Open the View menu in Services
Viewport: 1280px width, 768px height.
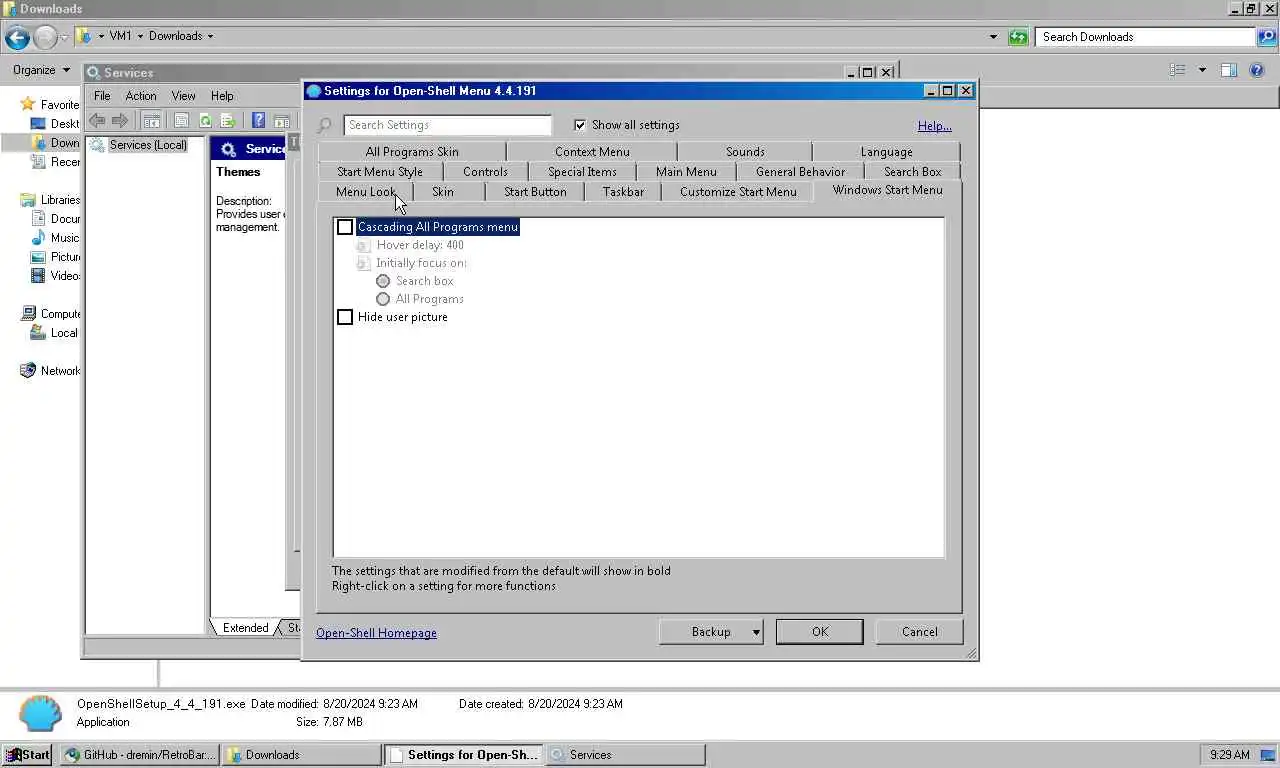click(183, 96)
